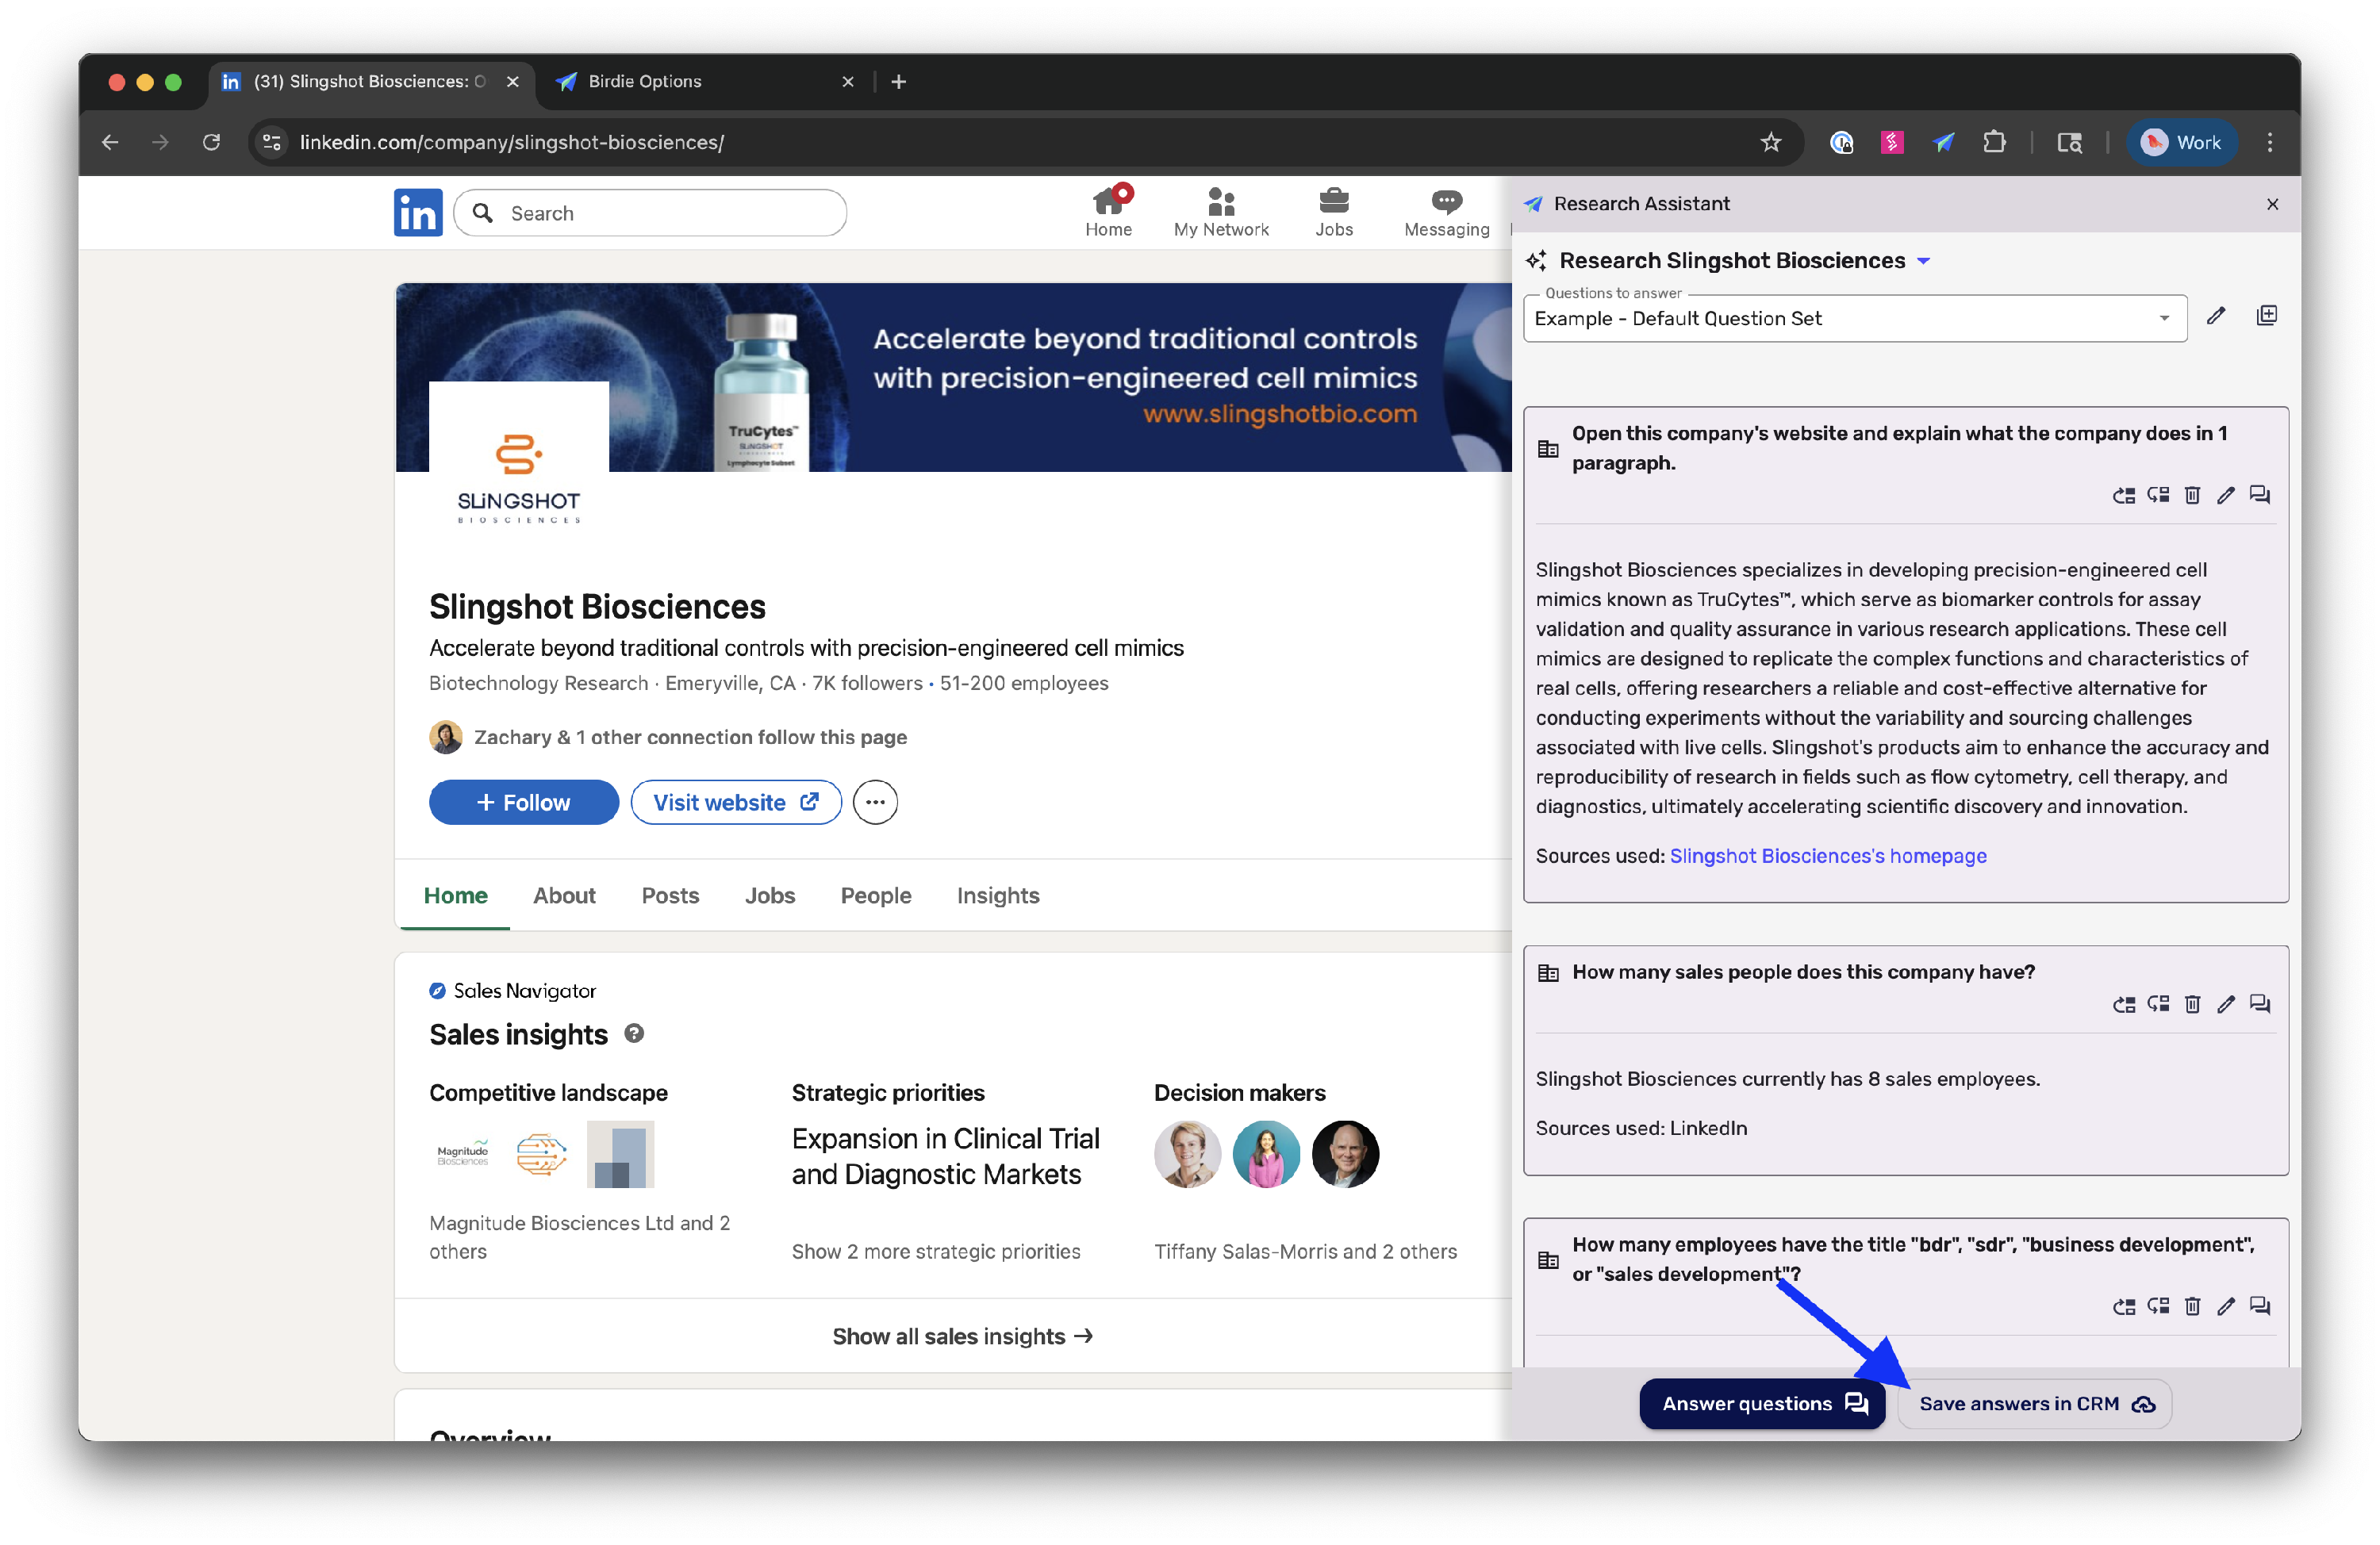Click the Answer questions button
2380x1545 pixels.
click(1762, 1404)
